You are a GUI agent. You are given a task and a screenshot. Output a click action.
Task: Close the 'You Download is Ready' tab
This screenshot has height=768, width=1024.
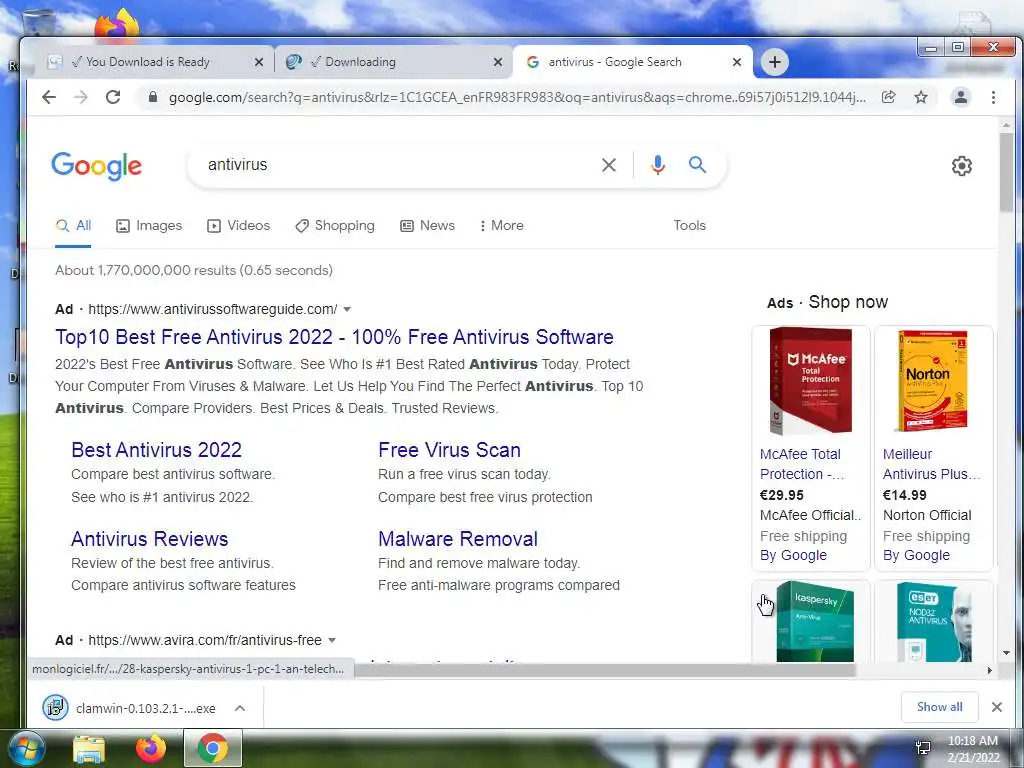tap(259, 62)
